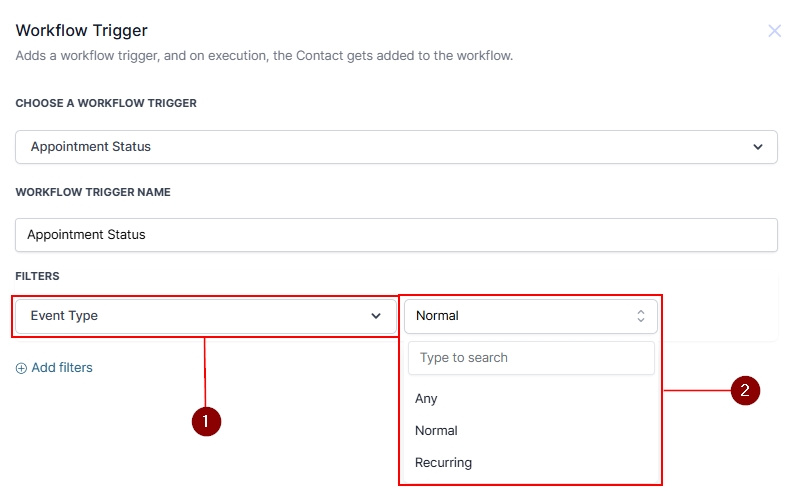Image resolution: width=800 pixels, height=495 pixels.
Task: Click the dialog description text about Contact
Action: coord(264,56)
